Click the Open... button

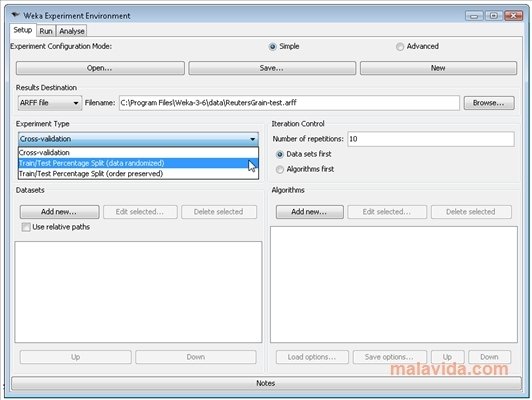pos(100,68)
